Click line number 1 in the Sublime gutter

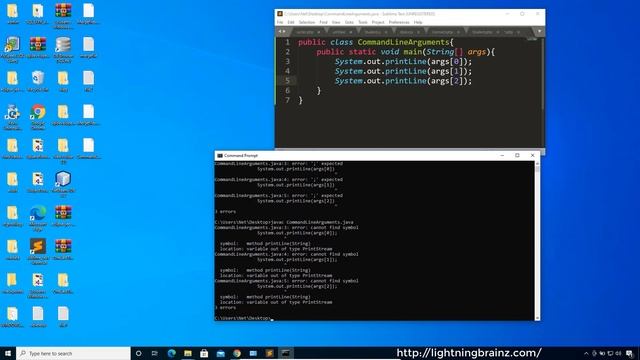288,42
